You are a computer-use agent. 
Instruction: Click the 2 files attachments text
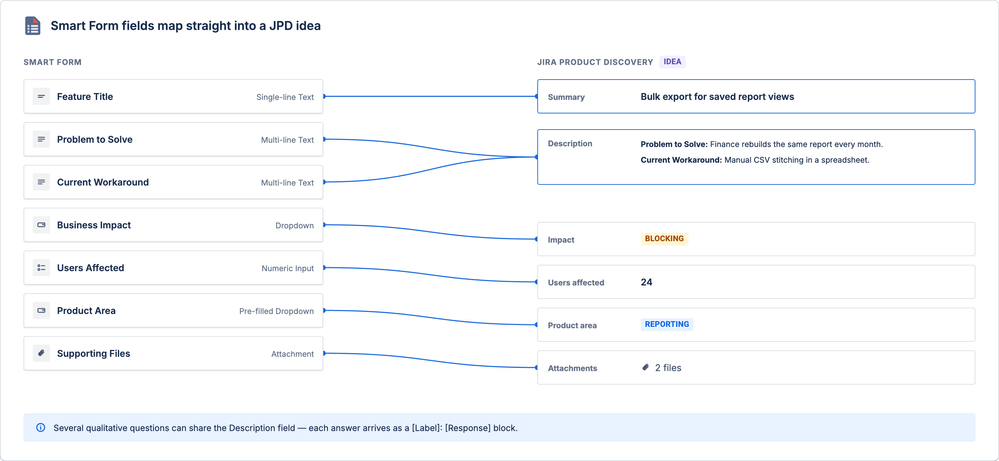(668, 368)
